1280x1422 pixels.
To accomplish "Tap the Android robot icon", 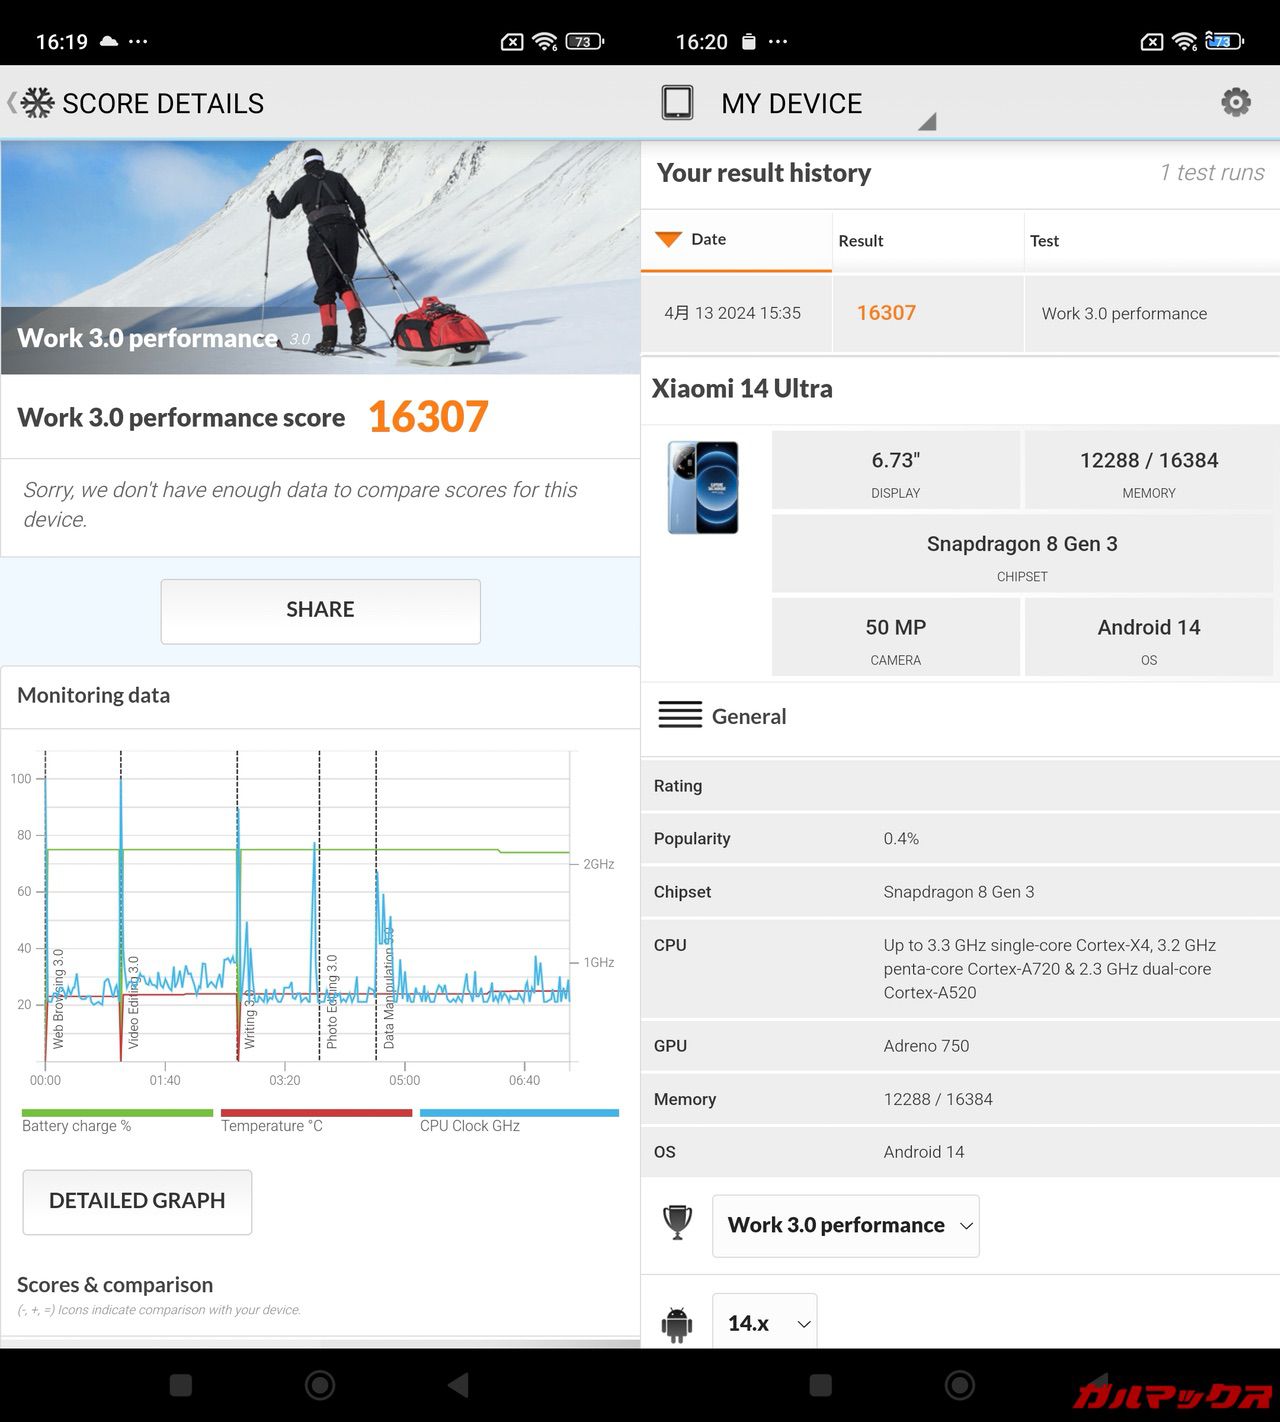I will pos(677,1324).
